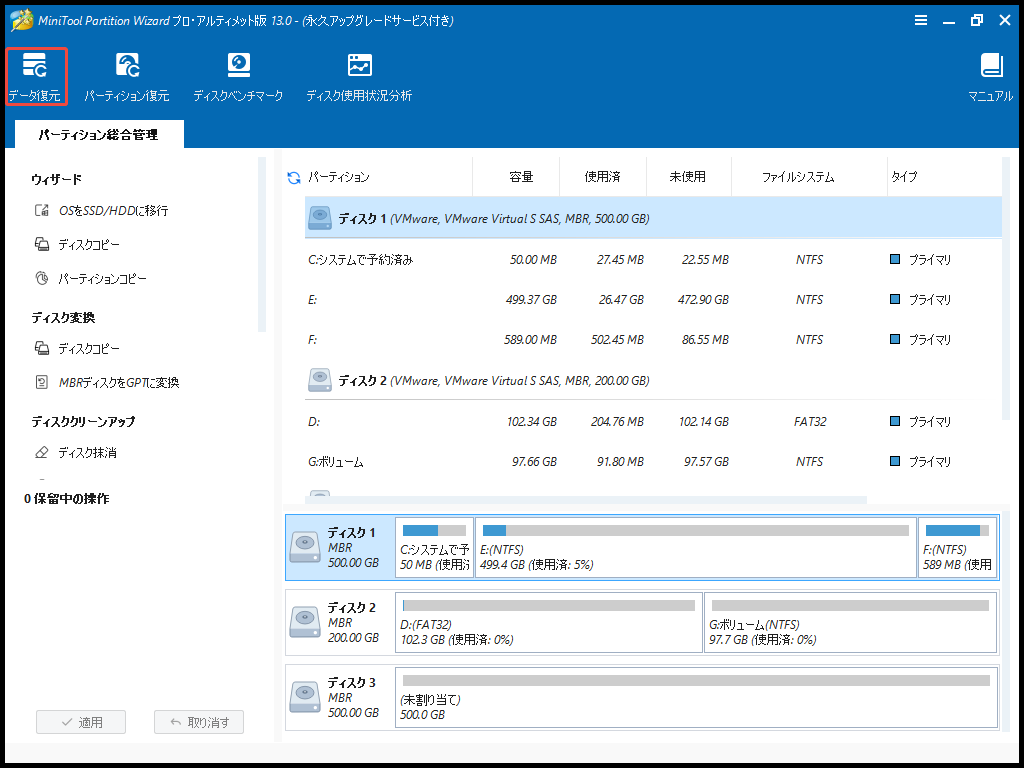Image resolution: width=1024 pixels, height=768 pixels.
Task: Select MBRディスクをGPTに変換 in the sidebar
Action: pos(118,383)
